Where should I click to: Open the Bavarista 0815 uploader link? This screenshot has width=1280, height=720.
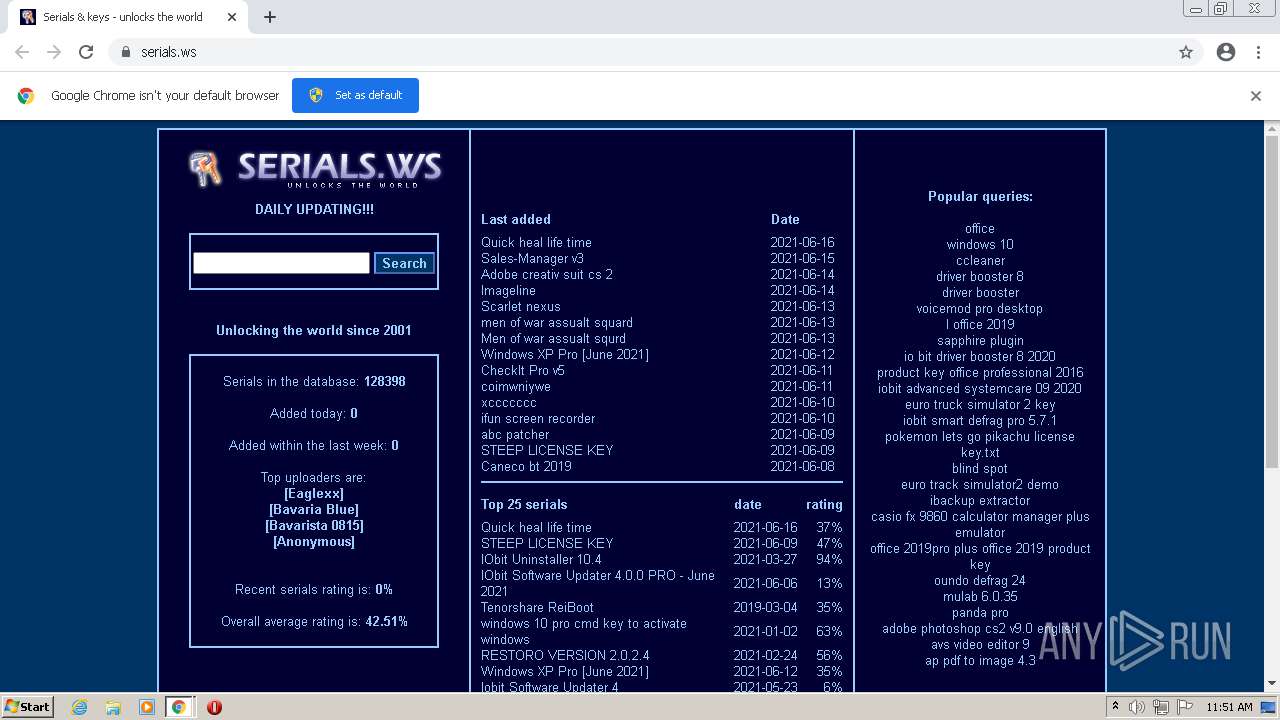(314, 525)
